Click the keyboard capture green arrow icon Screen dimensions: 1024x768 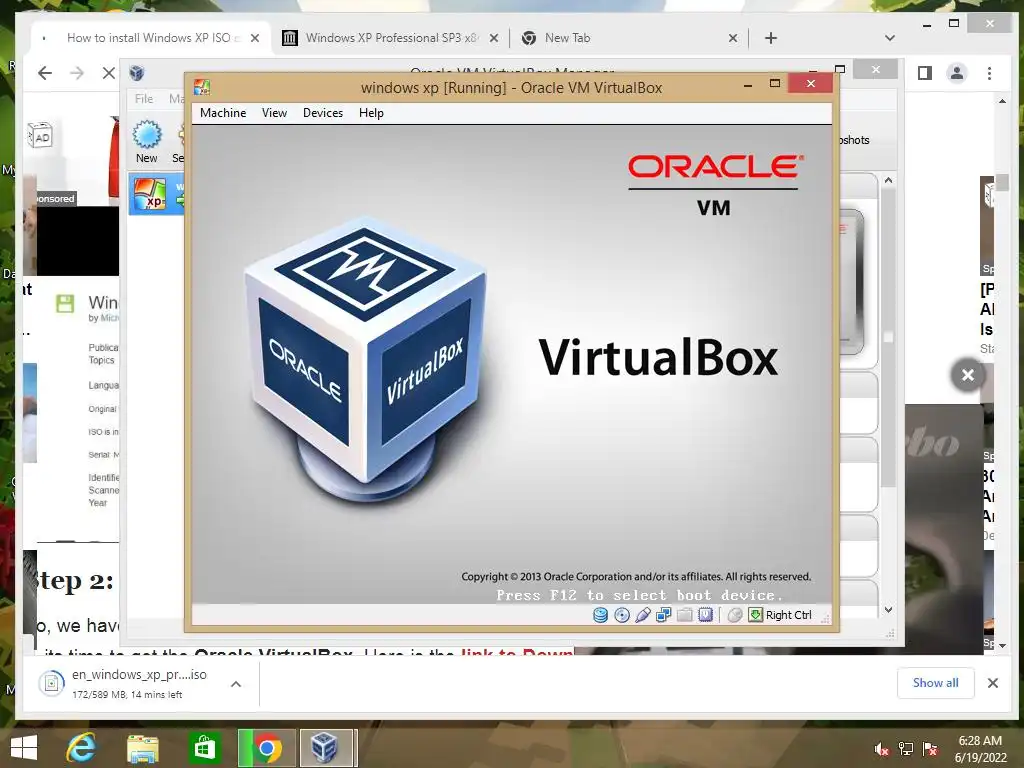(756, 615)
